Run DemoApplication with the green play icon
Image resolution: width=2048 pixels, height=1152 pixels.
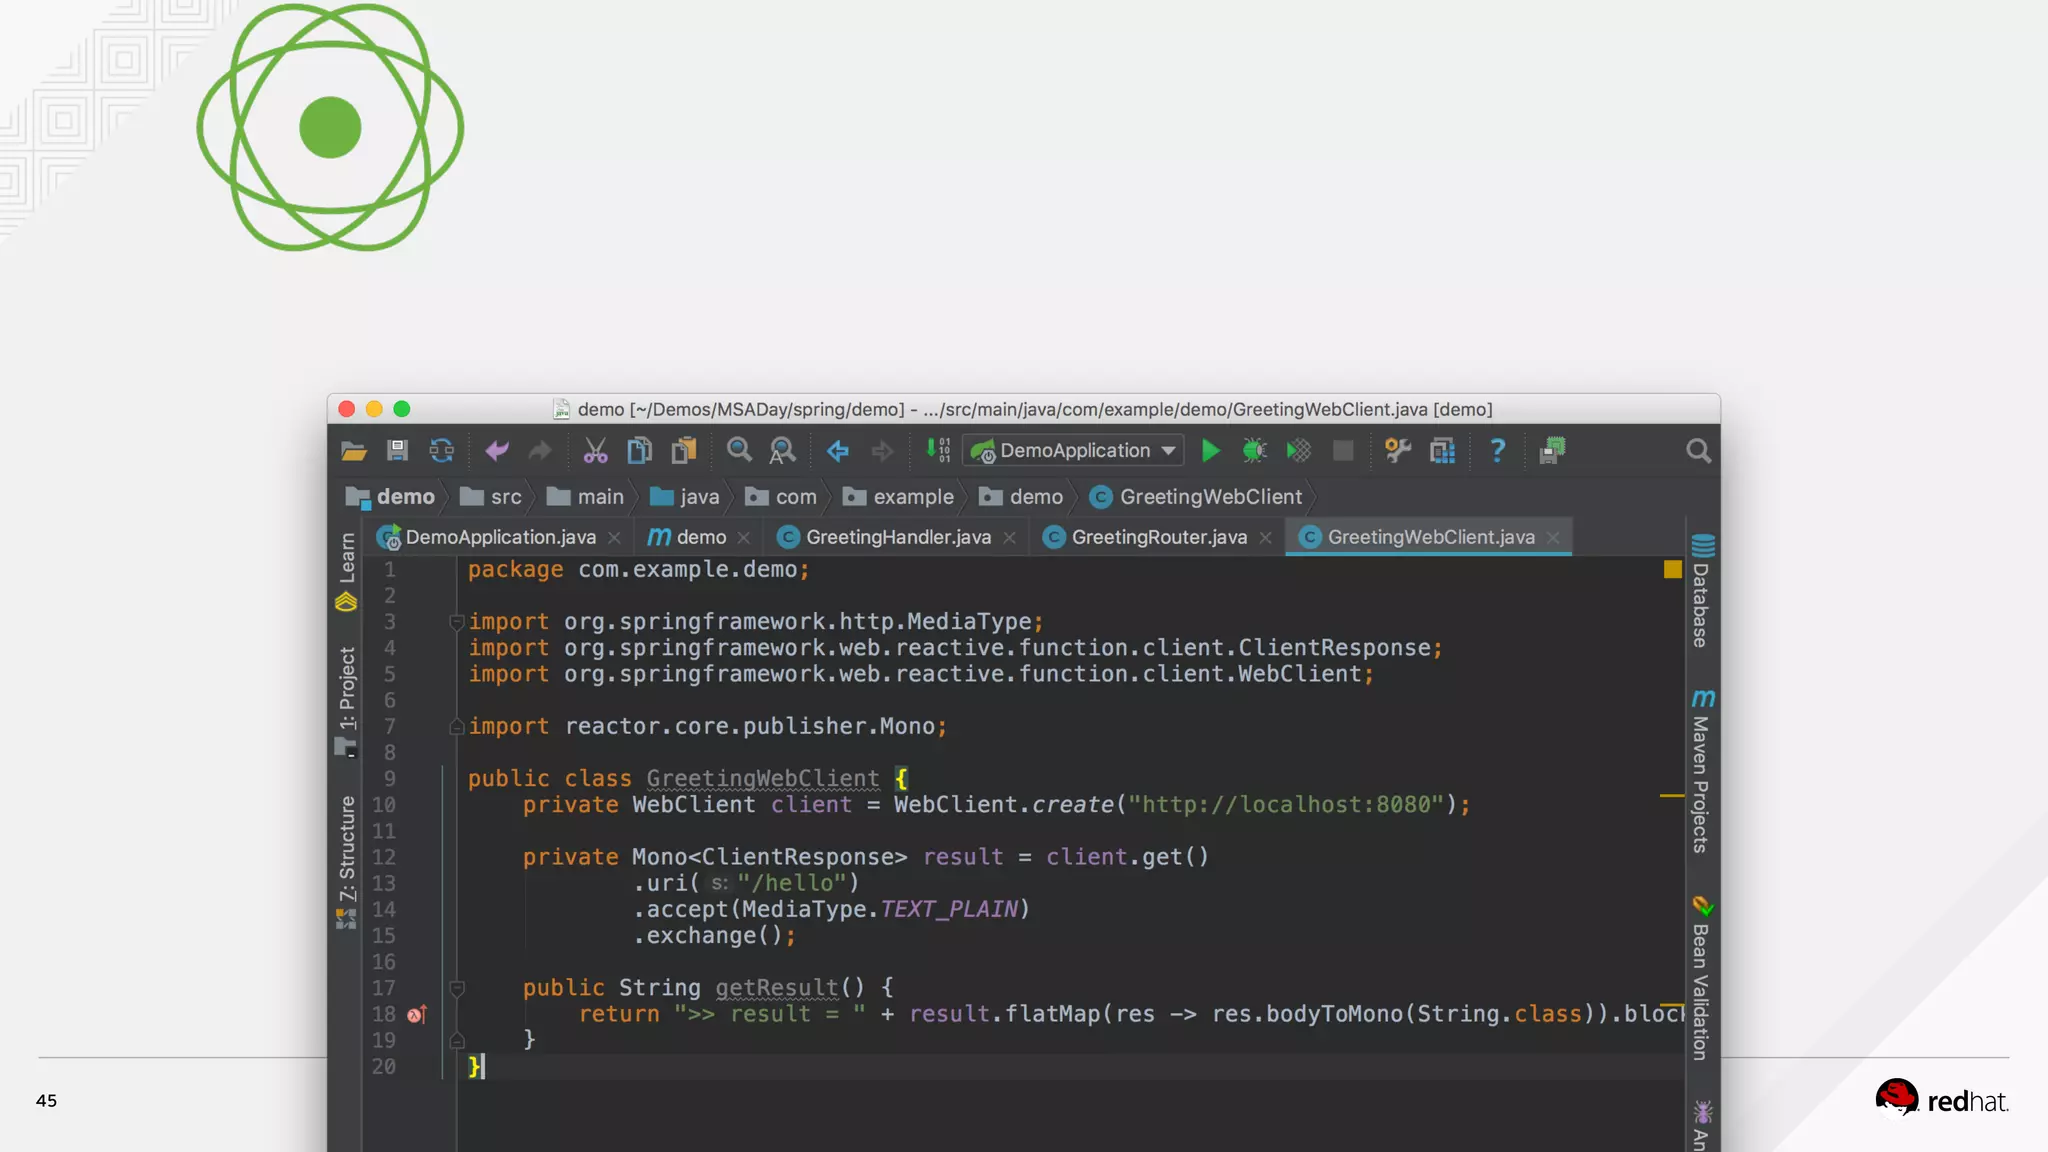(1210, 451)
